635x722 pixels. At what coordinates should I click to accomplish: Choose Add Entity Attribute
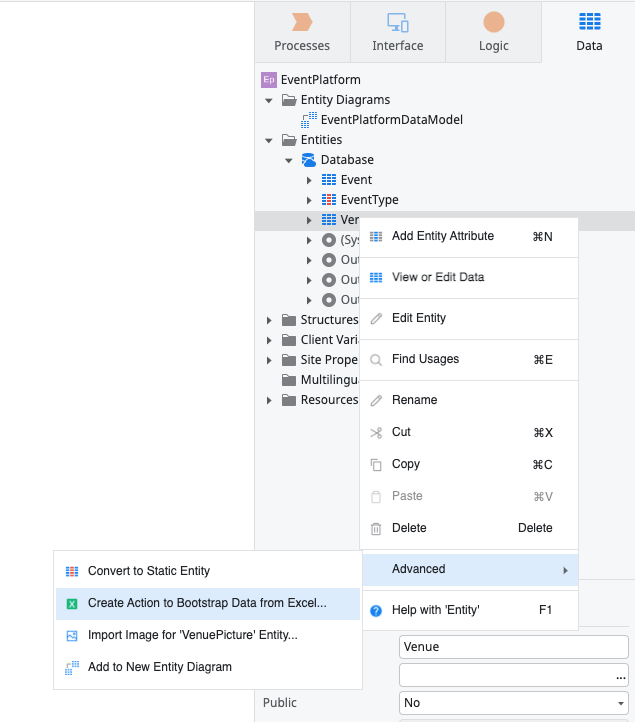469,236
